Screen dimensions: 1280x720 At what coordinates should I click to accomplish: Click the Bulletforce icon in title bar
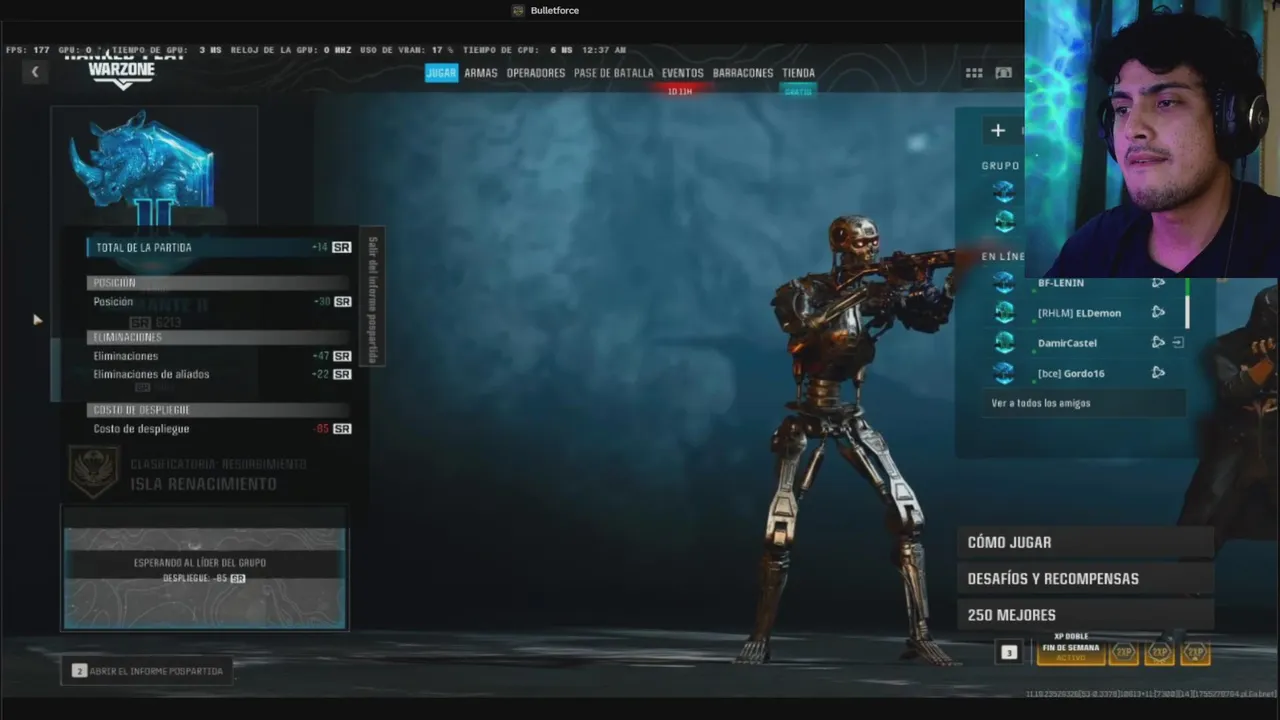tap(518, 11)
